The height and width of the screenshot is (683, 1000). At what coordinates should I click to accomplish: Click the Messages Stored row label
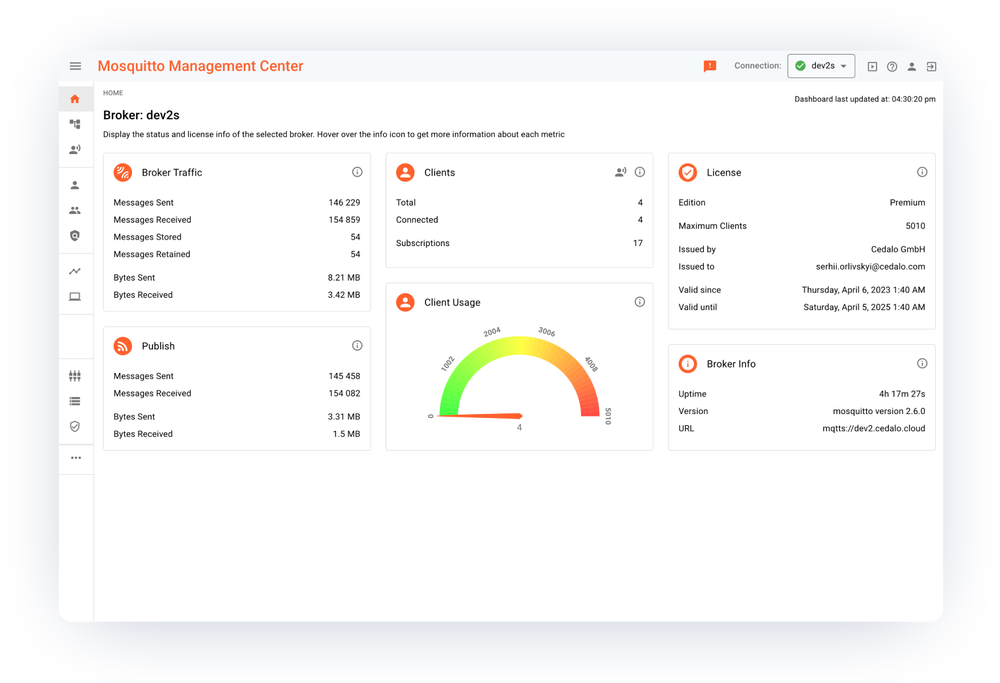tap(147, 237)
